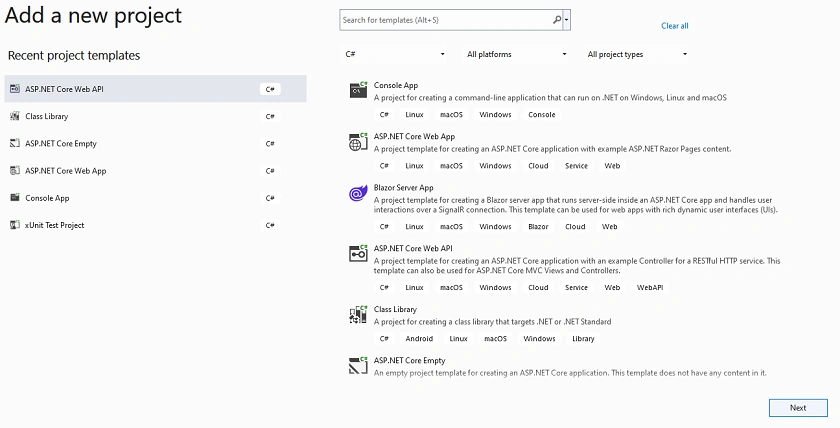Click the Search for templates field
Viewport: 840px width, 428px height.
click(446, 20)
